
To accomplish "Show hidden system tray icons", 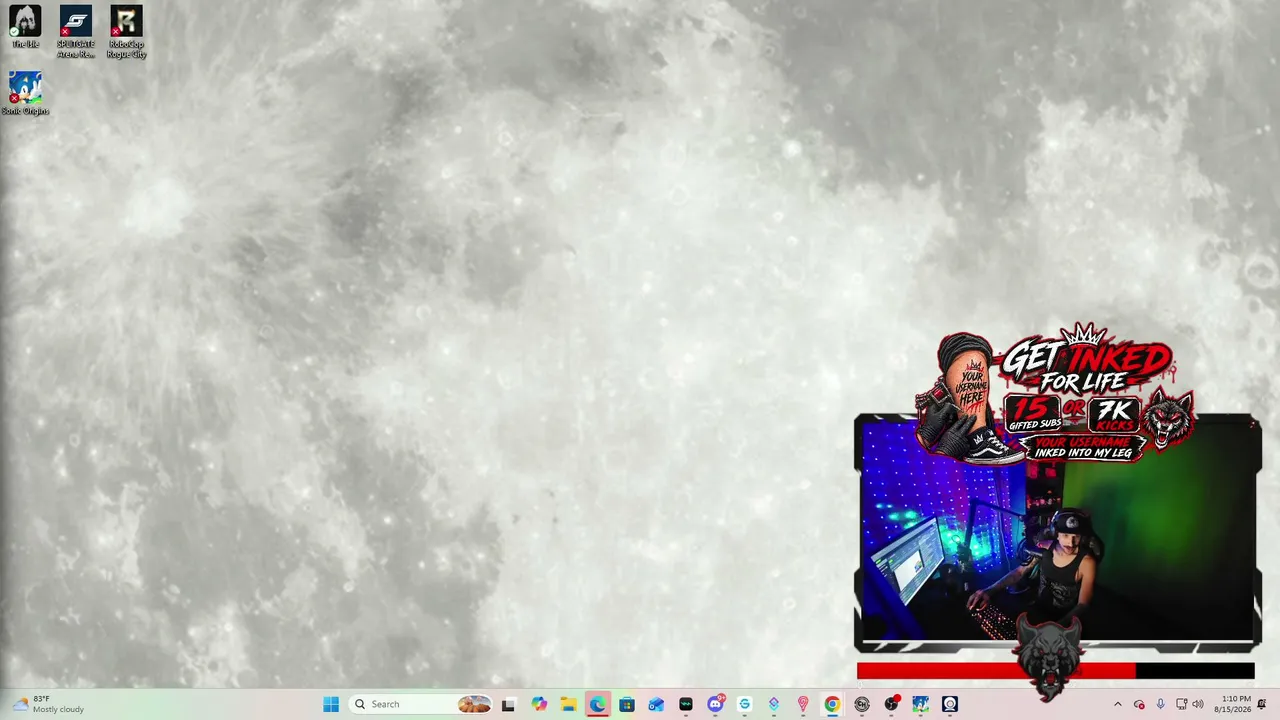I will [x=1118, y=704].
